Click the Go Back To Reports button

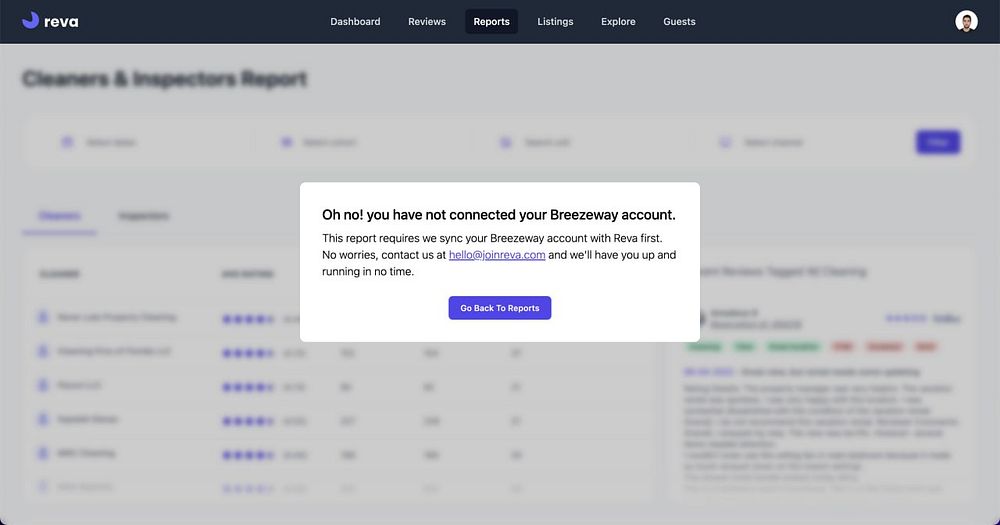(x=499, y=308)
